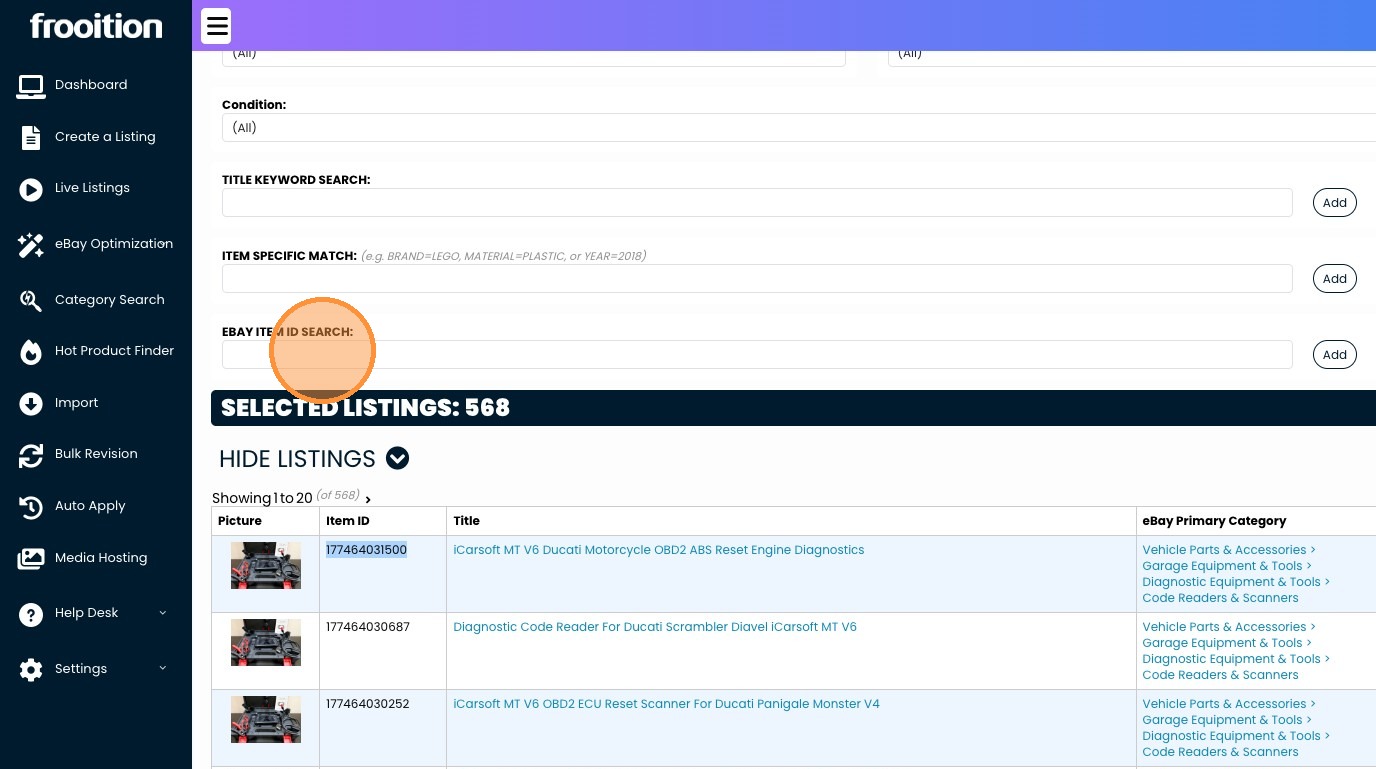Click the Auto Apply history icon
The width and height of the screenshot is (1376, 769).
(x=31, y=507)
